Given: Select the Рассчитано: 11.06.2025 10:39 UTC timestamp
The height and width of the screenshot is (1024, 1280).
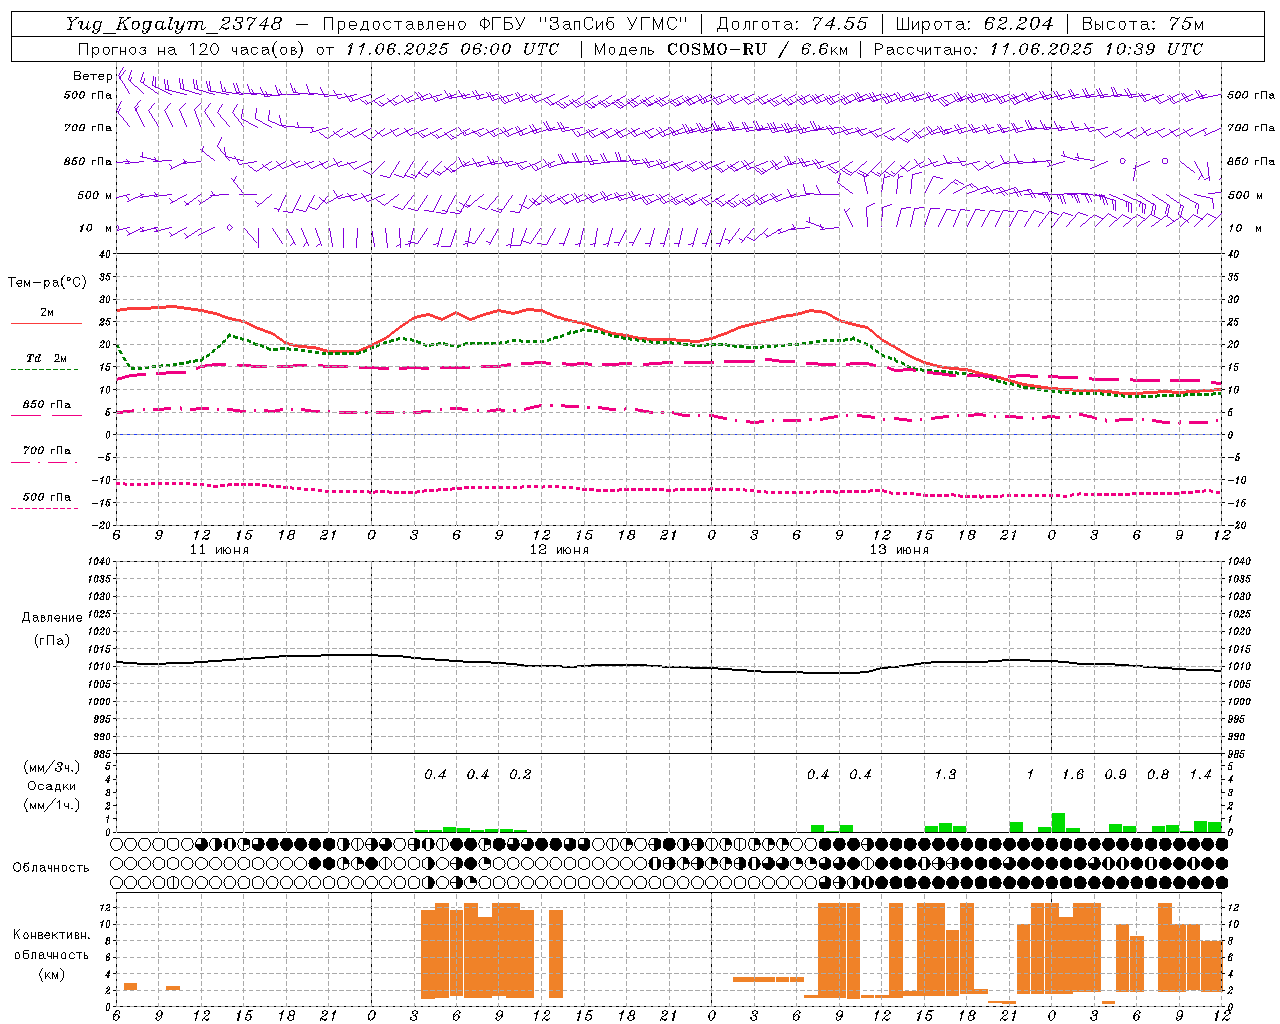Looking at the screenshot, I should [1038, 49].
